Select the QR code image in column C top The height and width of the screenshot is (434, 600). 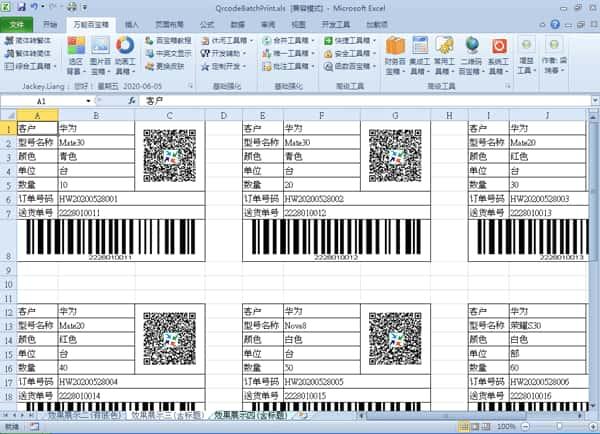click(x=170, y=155)
